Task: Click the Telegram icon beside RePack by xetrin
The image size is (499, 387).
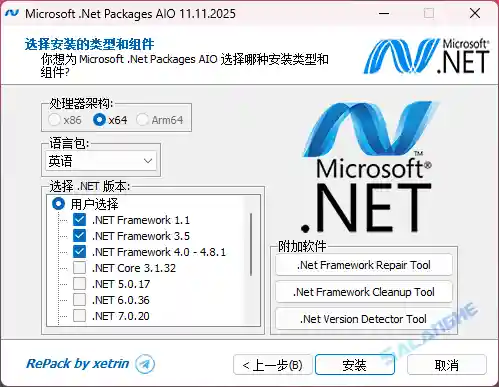Action: coord(145,364)
